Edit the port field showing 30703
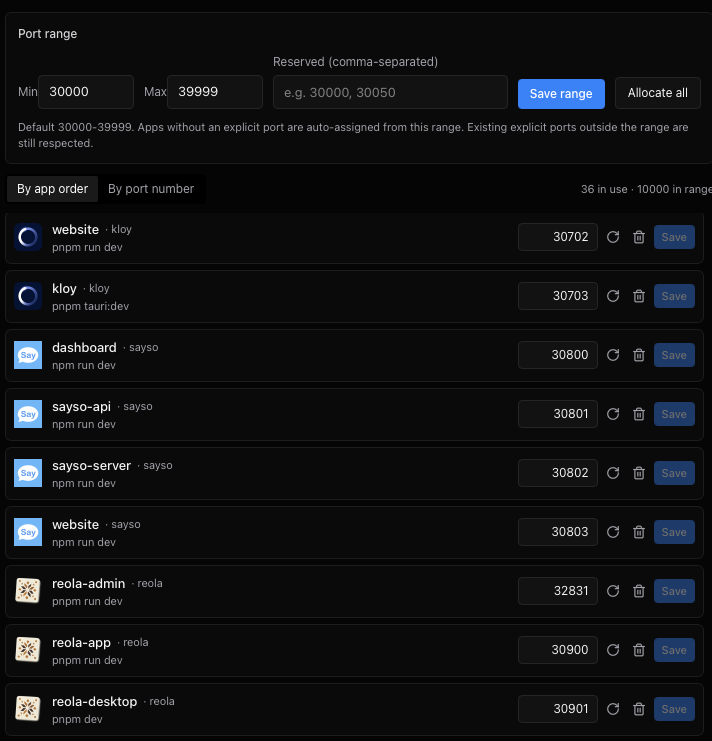This screenshot has height=741, width=712. point(558,296)
